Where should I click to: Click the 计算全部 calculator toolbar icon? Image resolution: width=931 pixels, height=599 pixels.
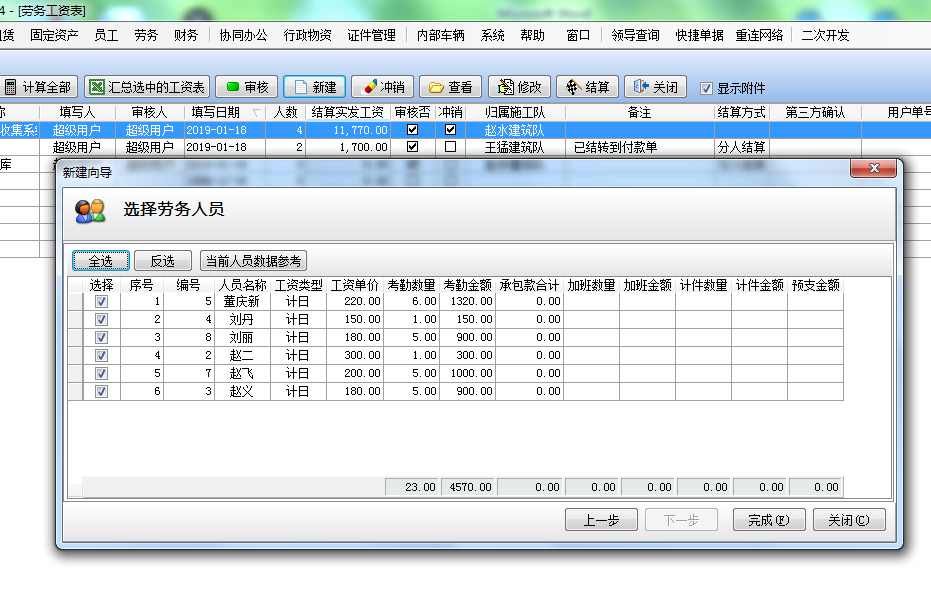(x=11, y=87)
